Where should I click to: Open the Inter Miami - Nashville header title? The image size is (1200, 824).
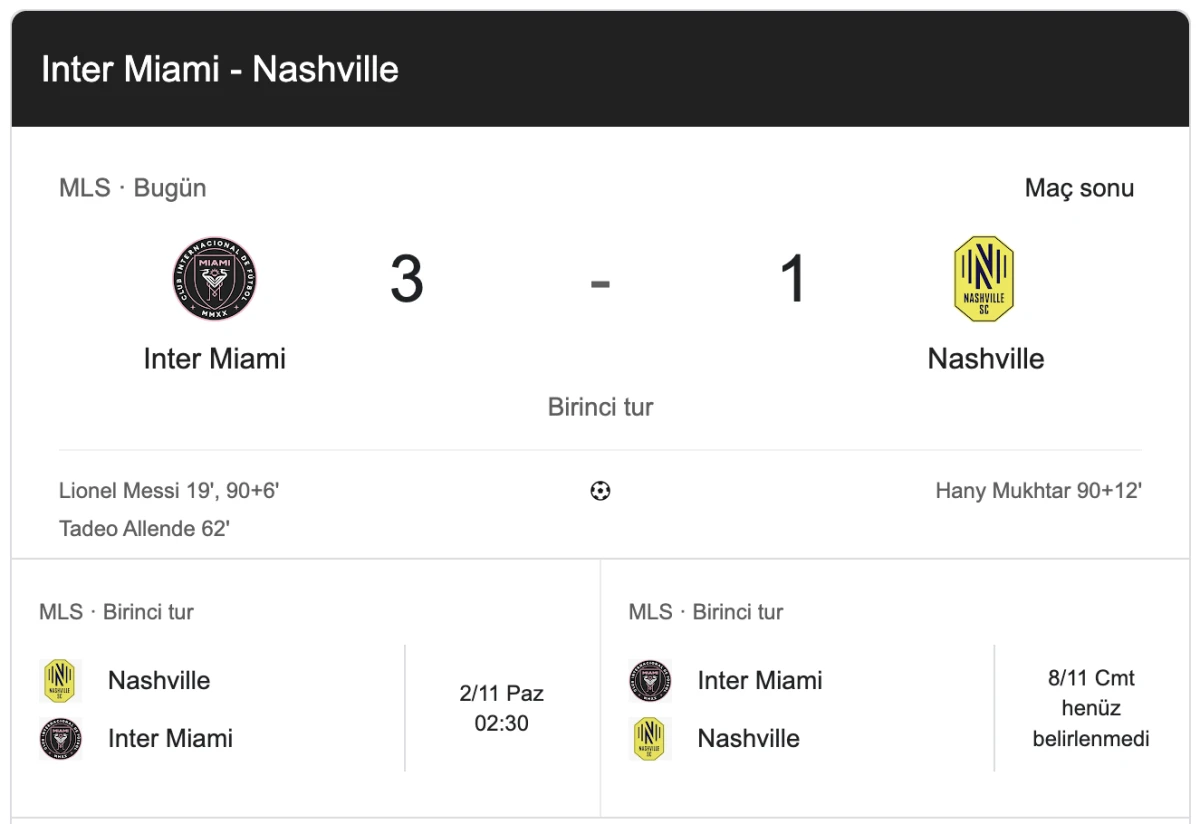[220, 69]
